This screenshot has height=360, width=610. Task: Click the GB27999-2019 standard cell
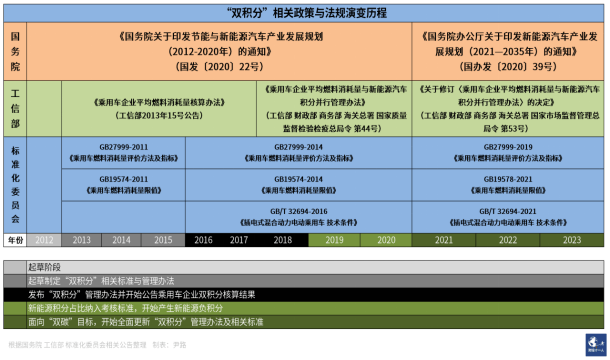(x=508, y=153)
